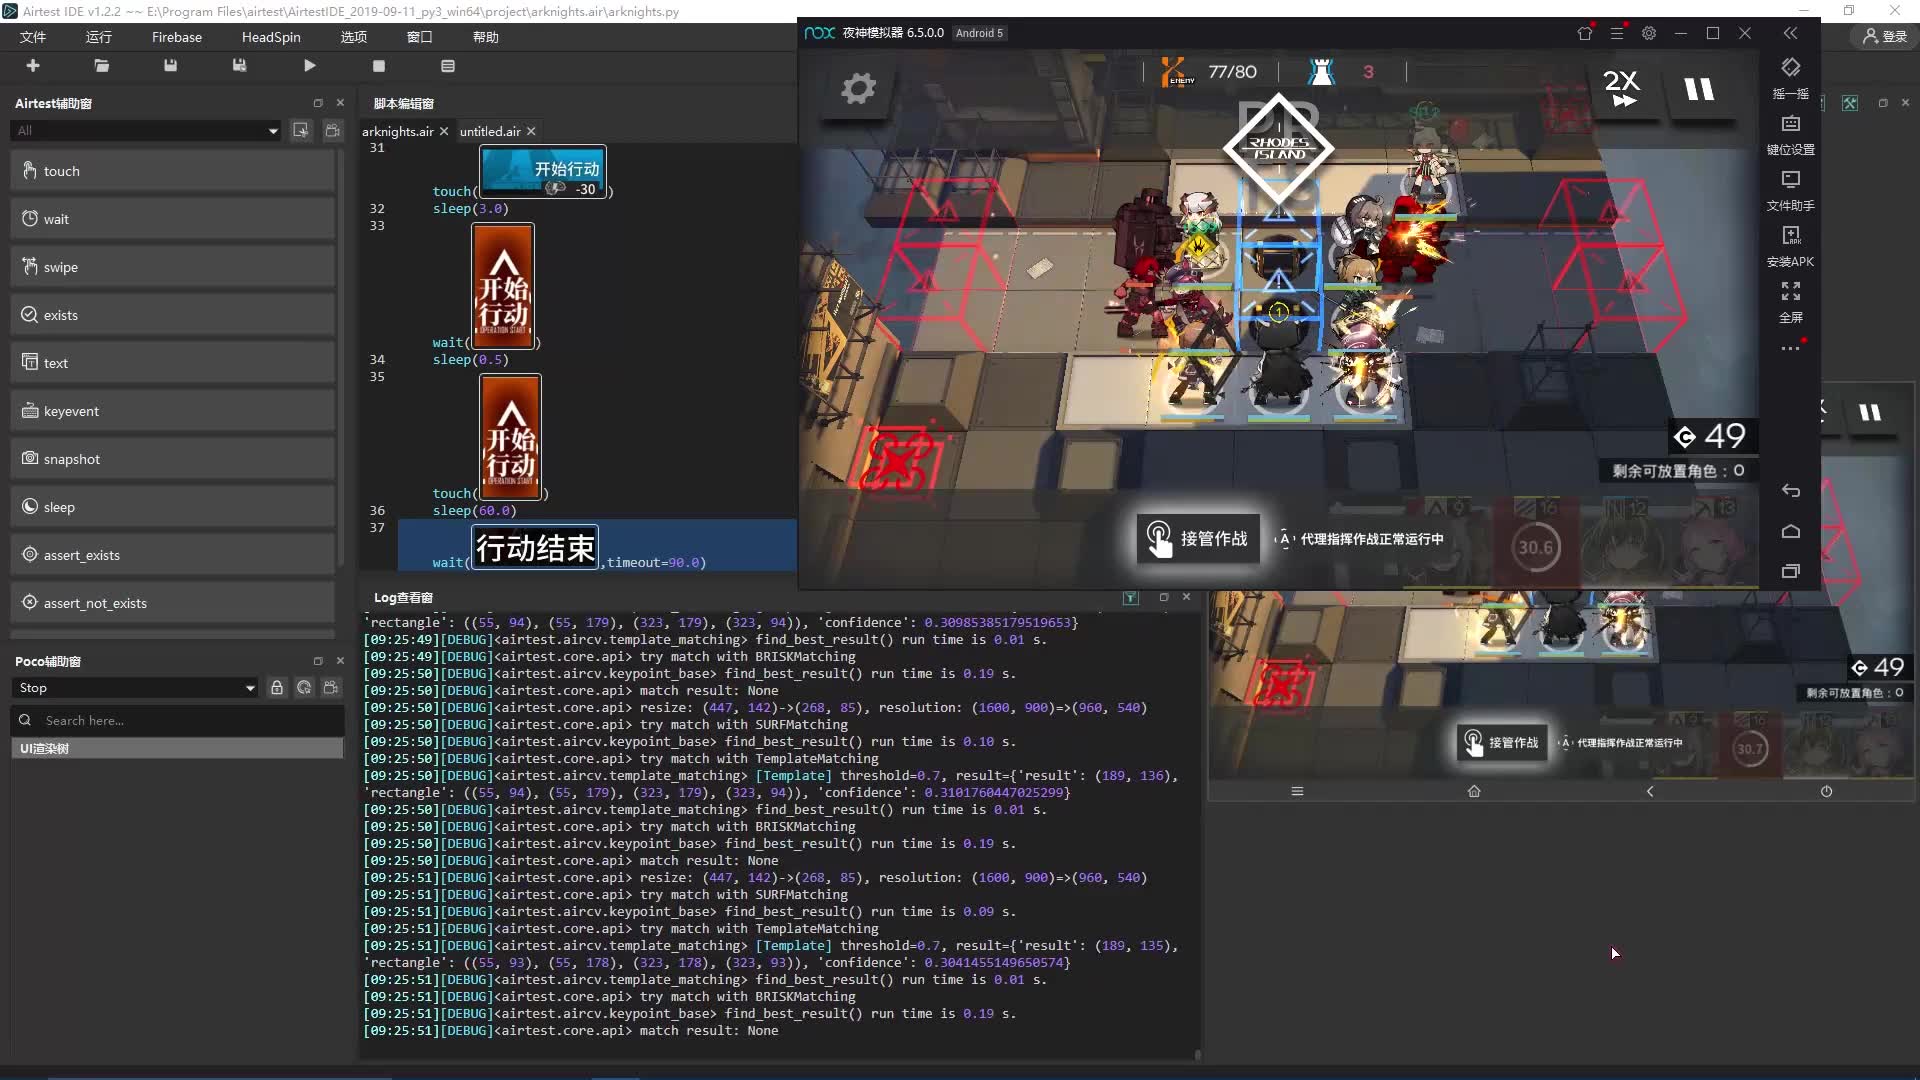Expand the untitled.air tab
The width and height of the screenshot is (1920, 1080).
click(488, 131)
